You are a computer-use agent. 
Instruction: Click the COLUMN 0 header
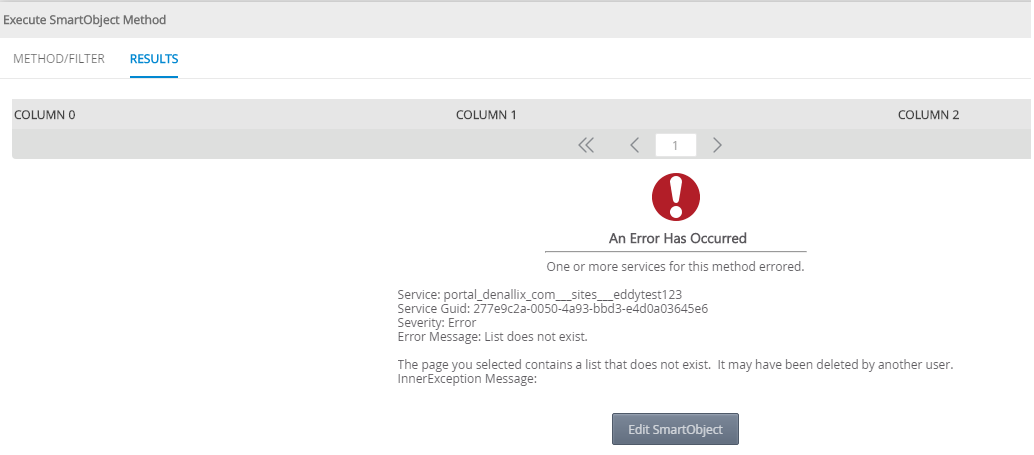point(45,115)
